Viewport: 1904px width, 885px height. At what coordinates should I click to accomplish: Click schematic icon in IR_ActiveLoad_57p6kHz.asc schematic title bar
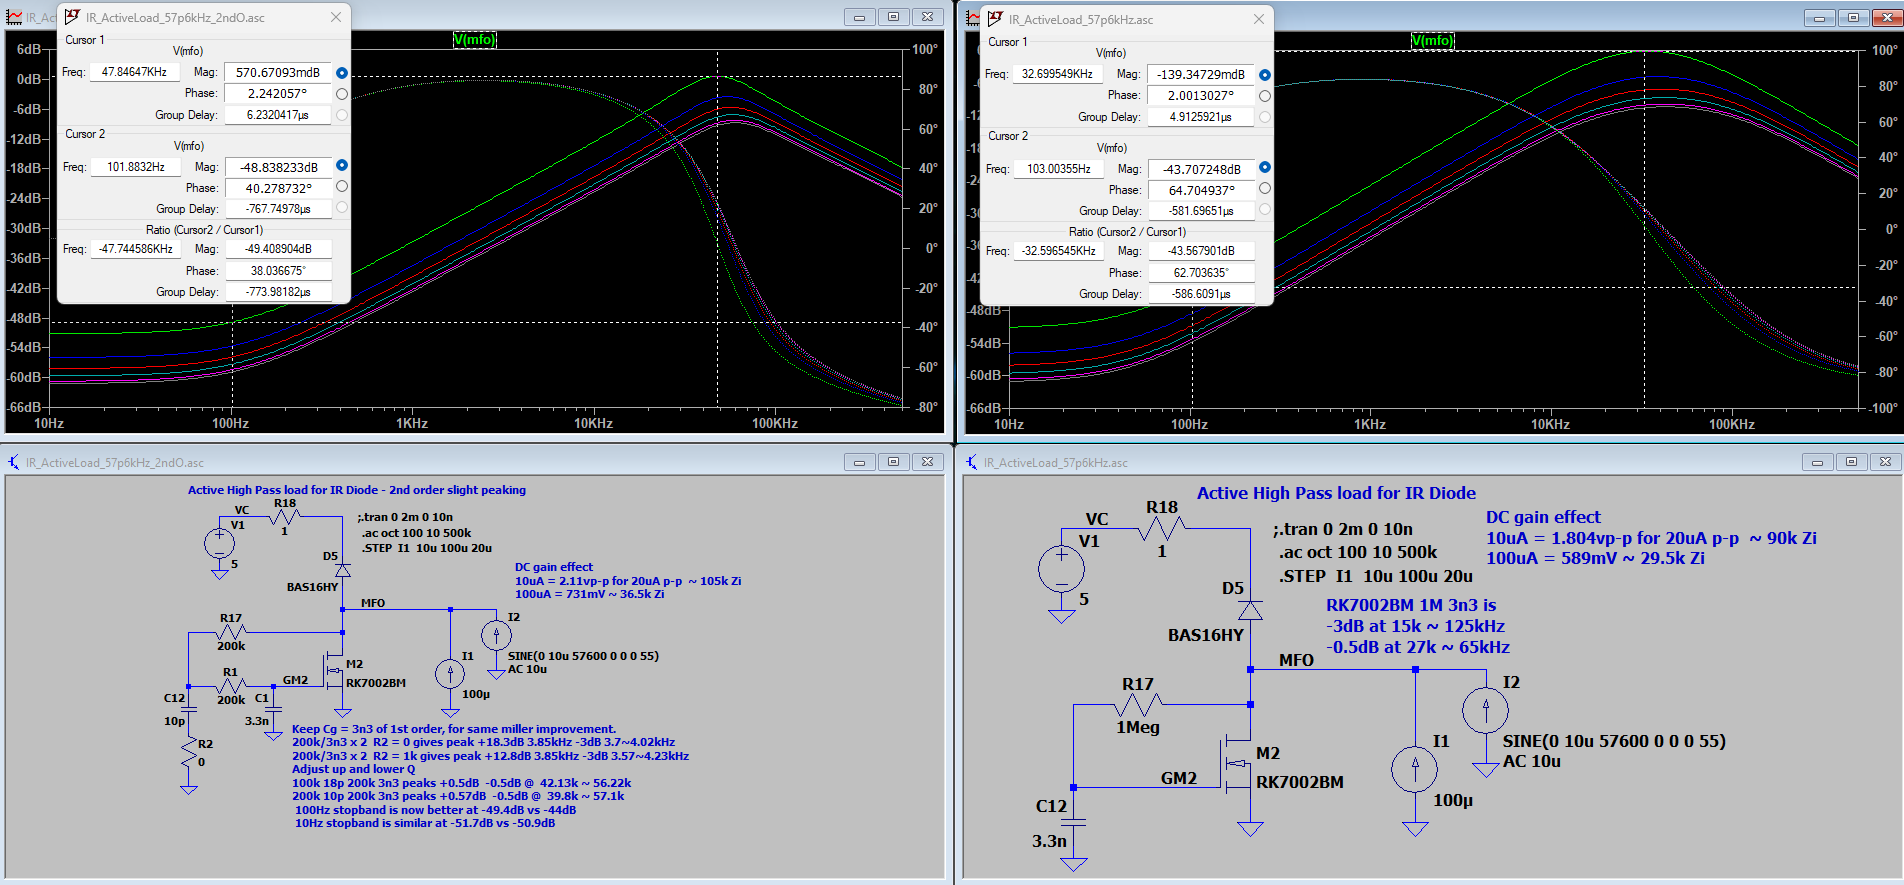click(972, 462)
